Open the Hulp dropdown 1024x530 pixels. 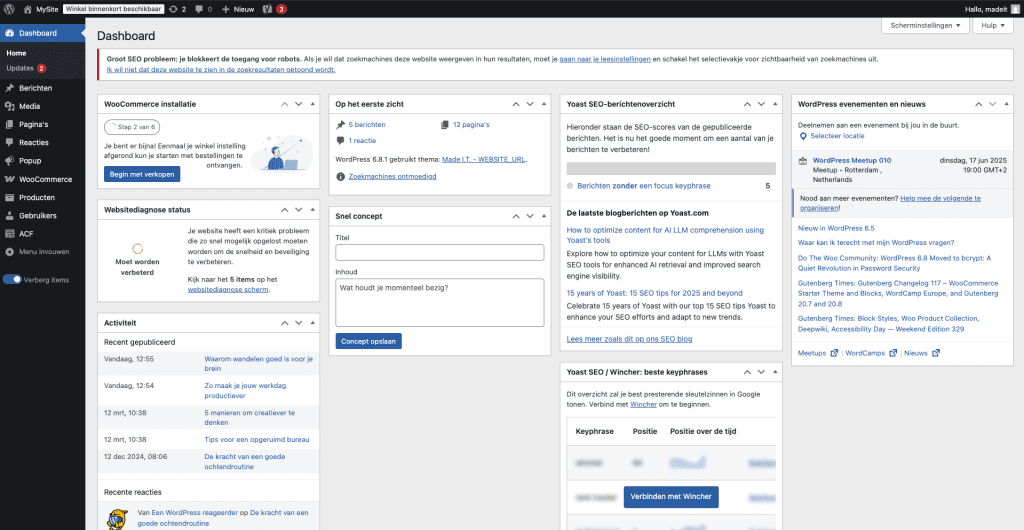[993, 25]
